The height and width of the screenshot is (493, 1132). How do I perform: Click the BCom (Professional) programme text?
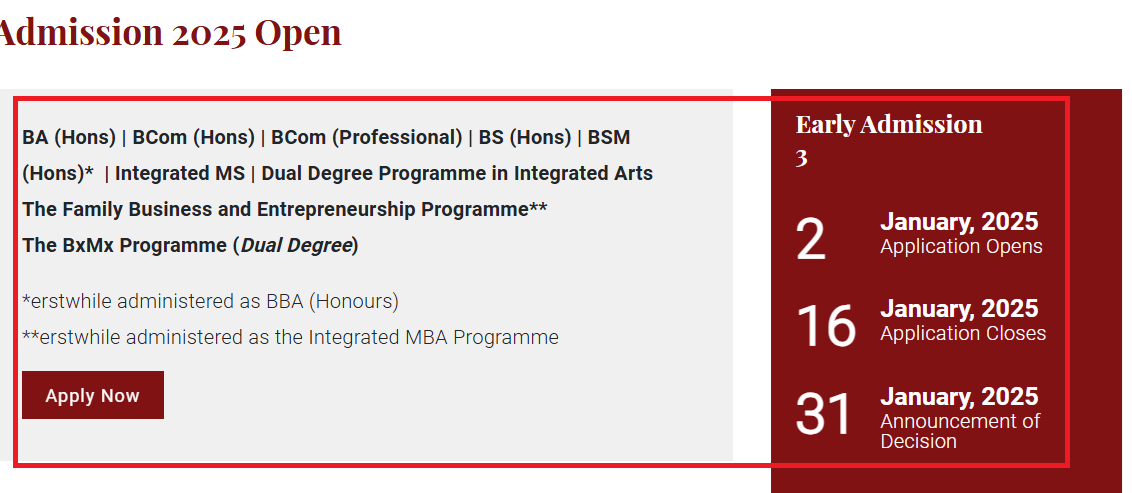[x=367, y=137]
